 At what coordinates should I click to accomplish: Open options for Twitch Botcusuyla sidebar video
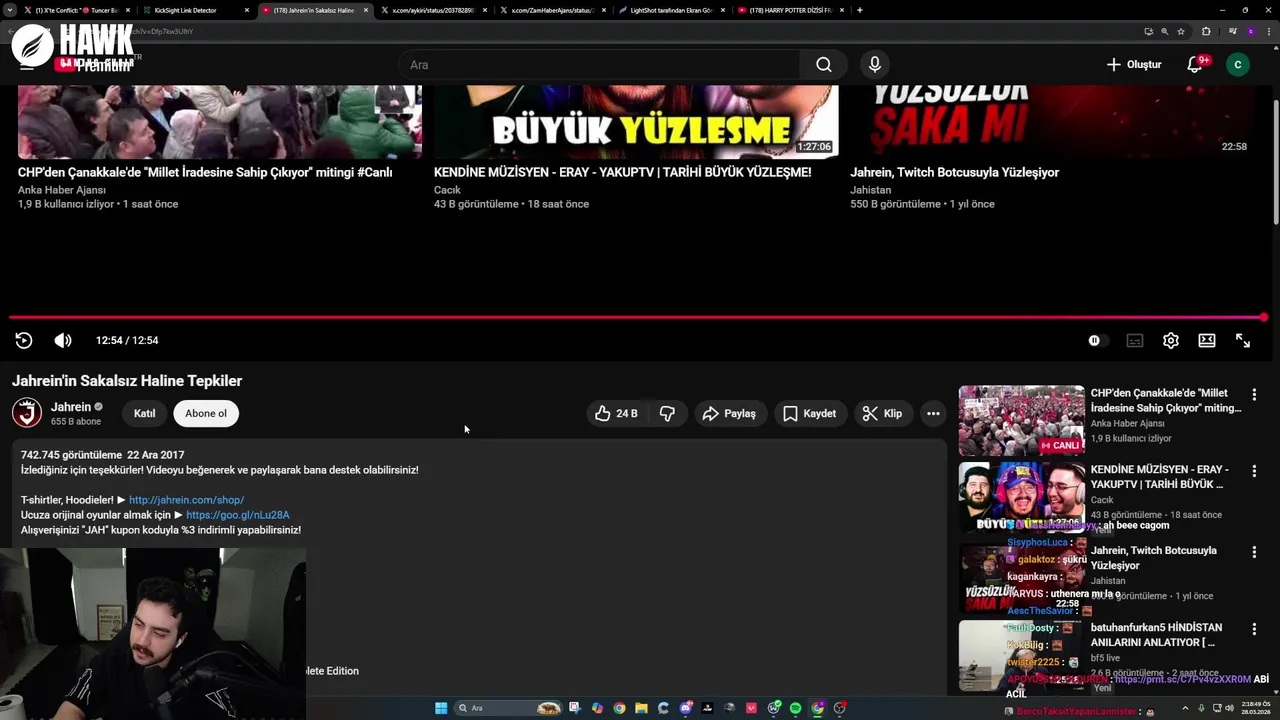(x=1254, y=552)
